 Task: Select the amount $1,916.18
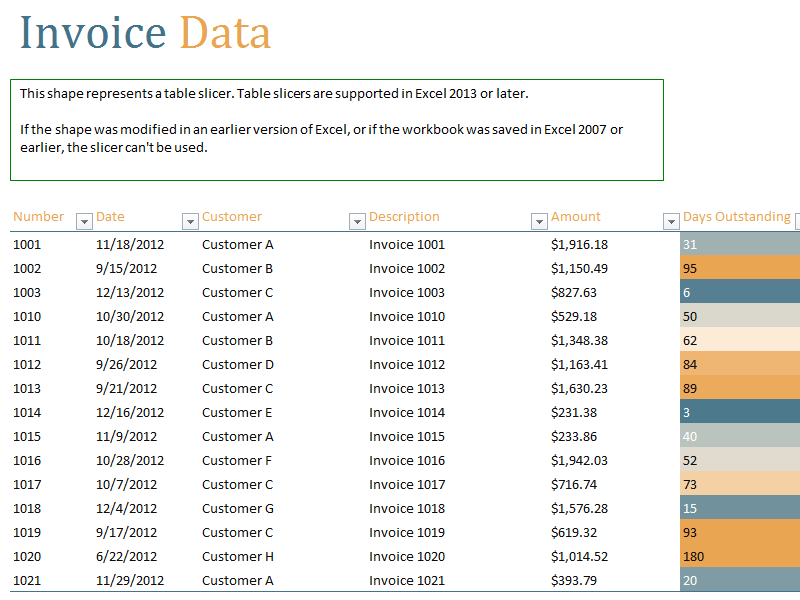(579, 245)
